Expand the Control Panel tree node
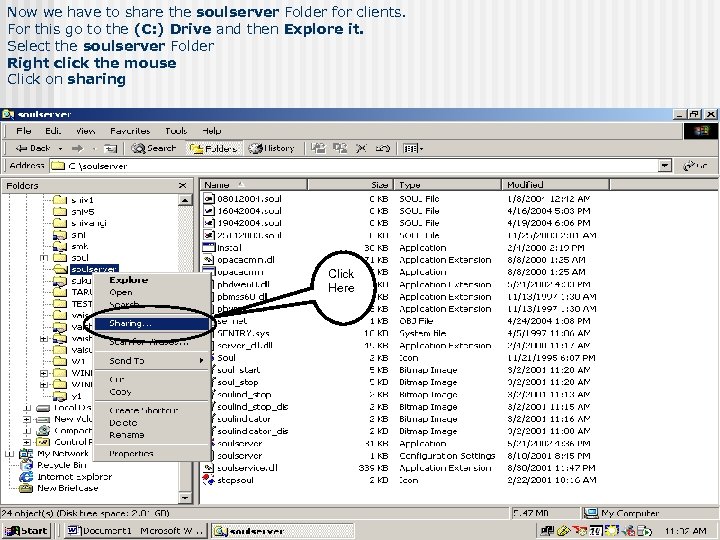 coord(27,442)
